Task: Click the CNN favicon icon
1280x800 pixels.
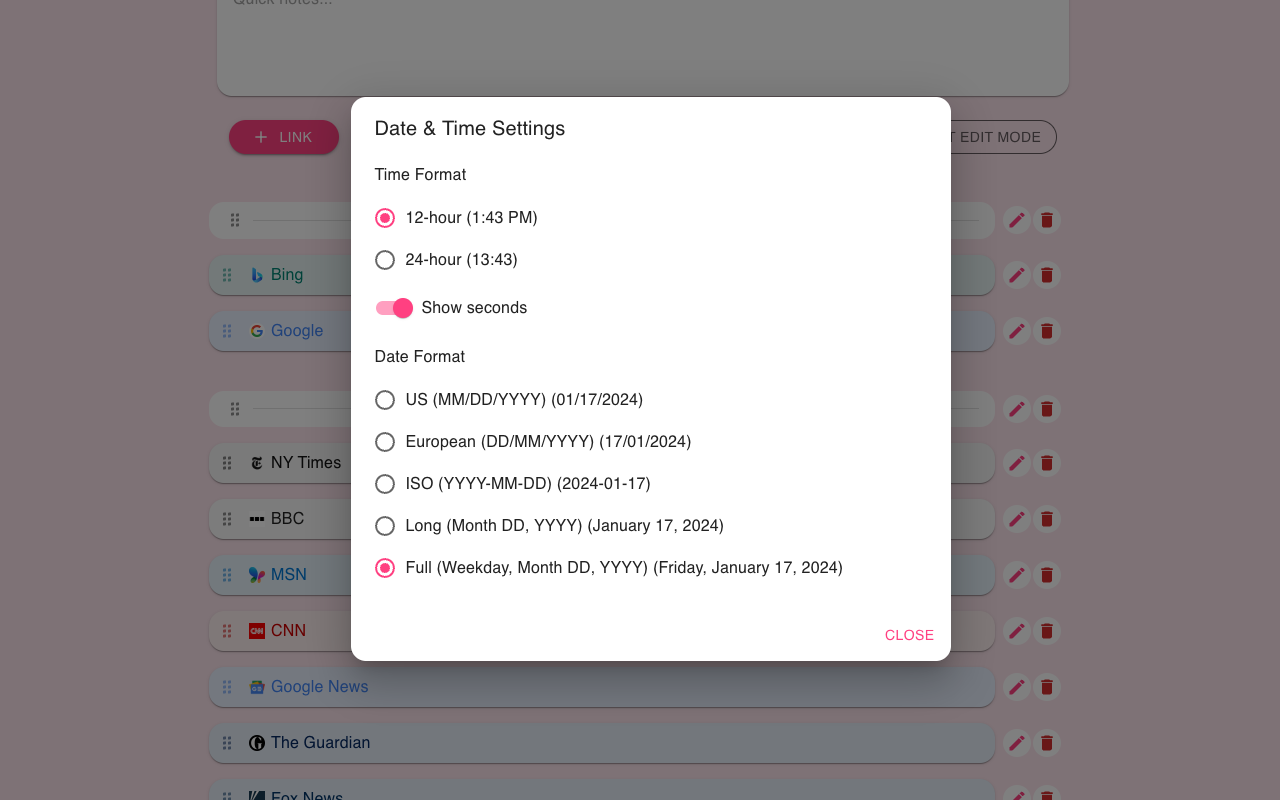Action: (x=257, y=631)
